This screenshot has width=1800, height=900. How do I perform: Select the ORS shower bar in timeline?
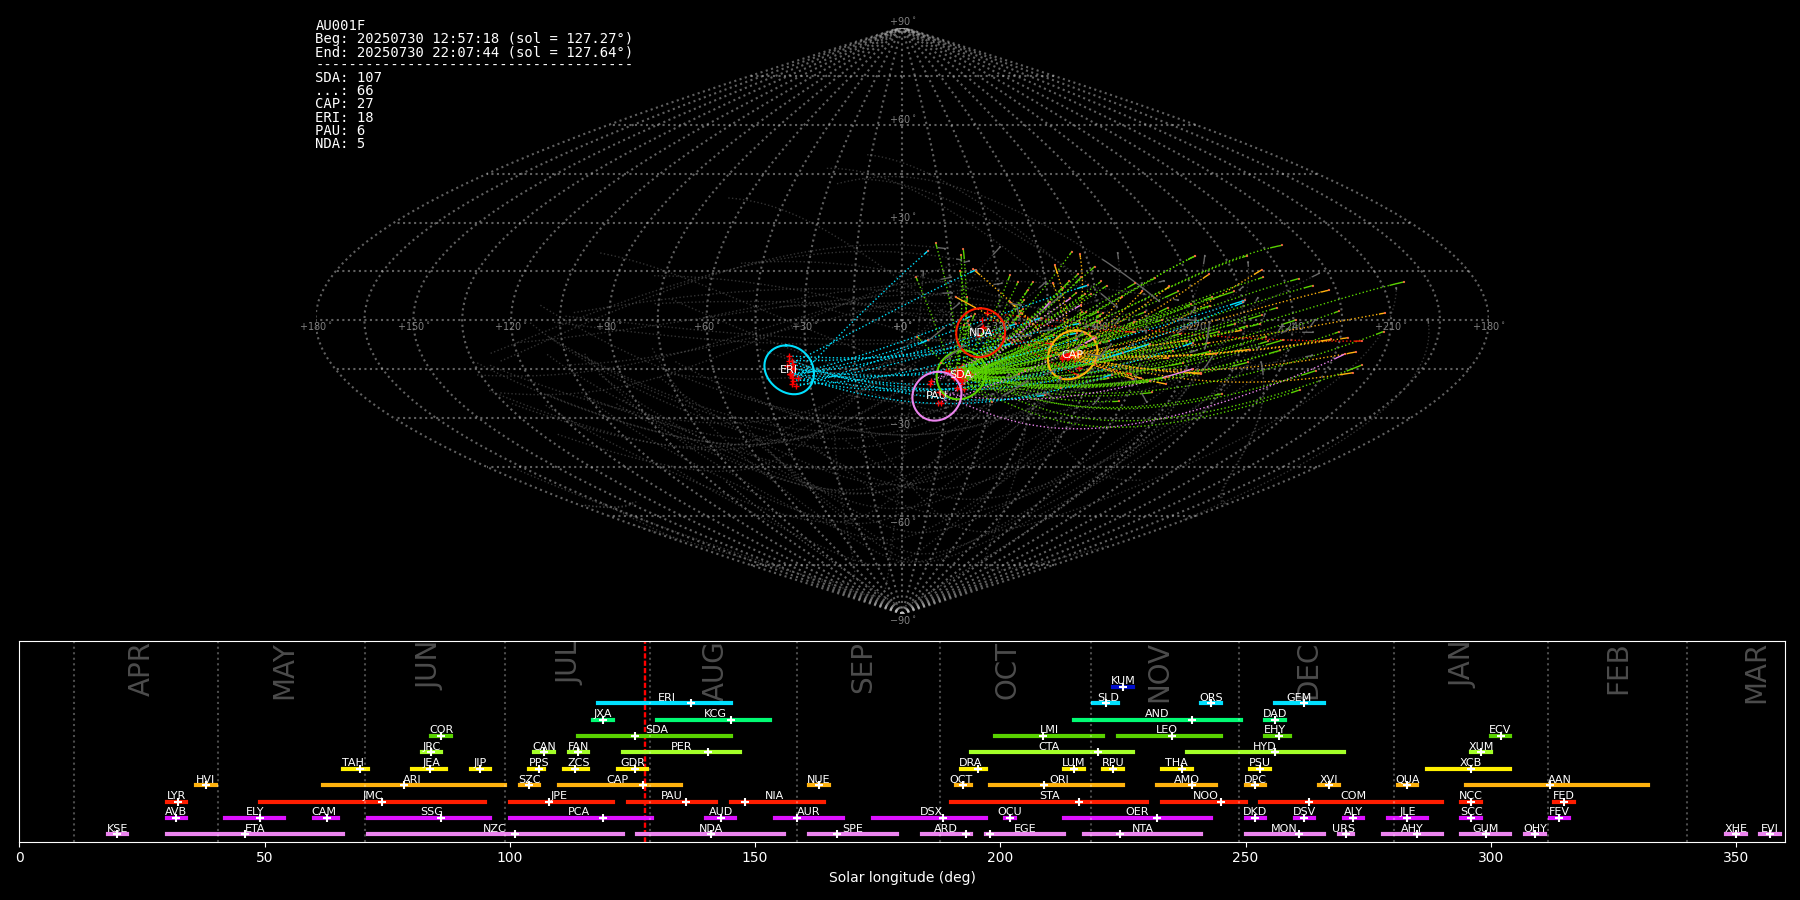1211,703
